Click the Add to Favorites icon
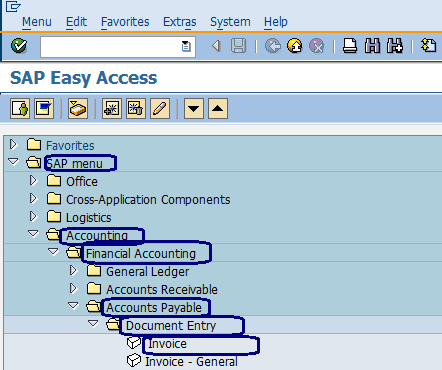 coord(112,108)
